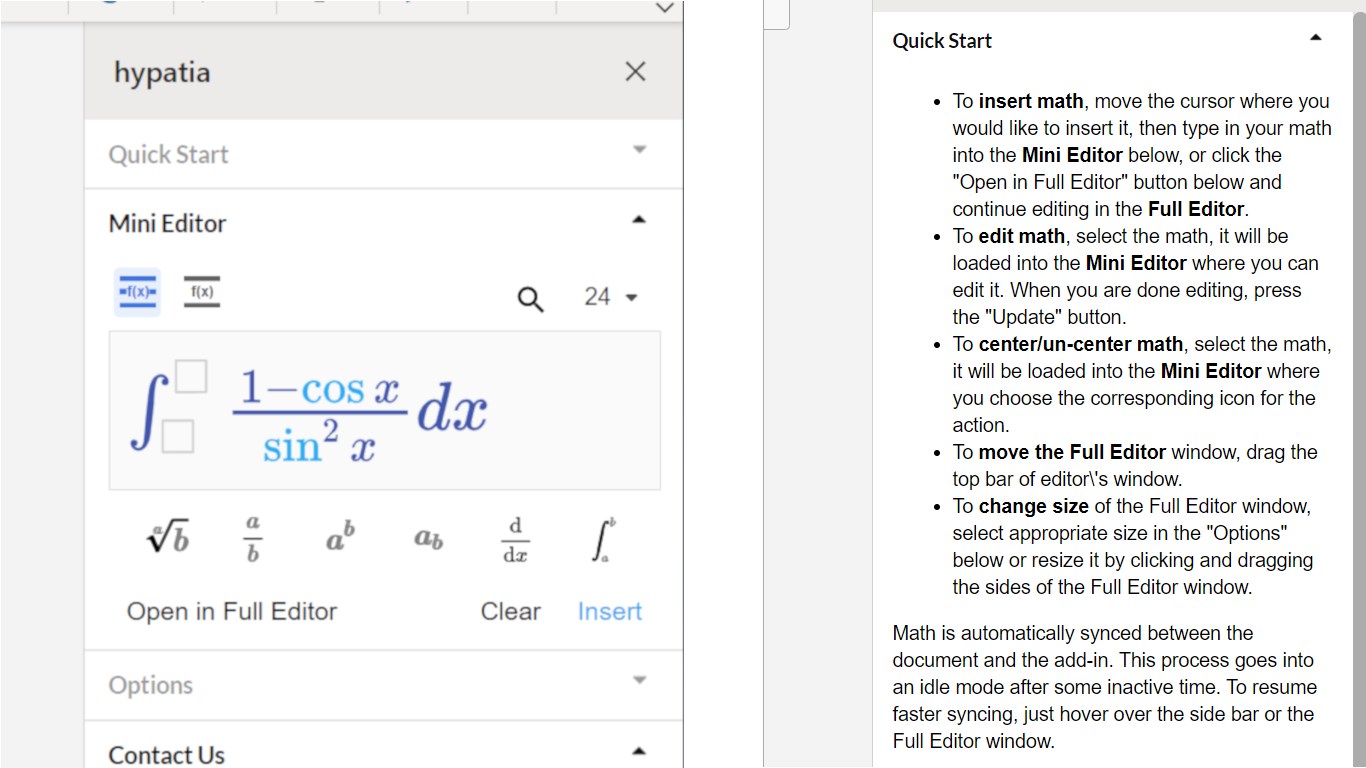1366x768 pixels.
Task: Expand the Options section
Action: tap(384, 685)
